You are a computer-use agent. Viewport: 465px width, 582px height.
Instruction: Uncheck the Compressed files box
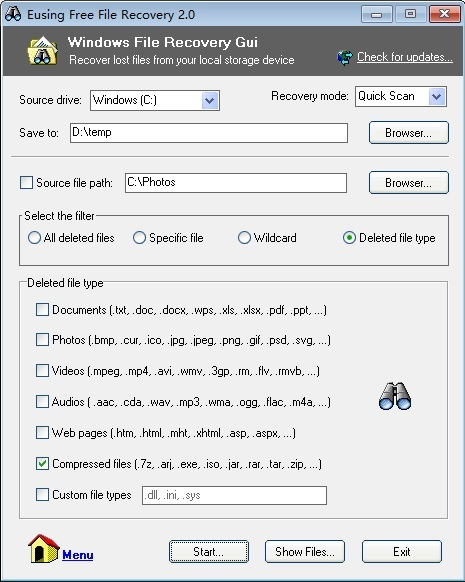42,464
